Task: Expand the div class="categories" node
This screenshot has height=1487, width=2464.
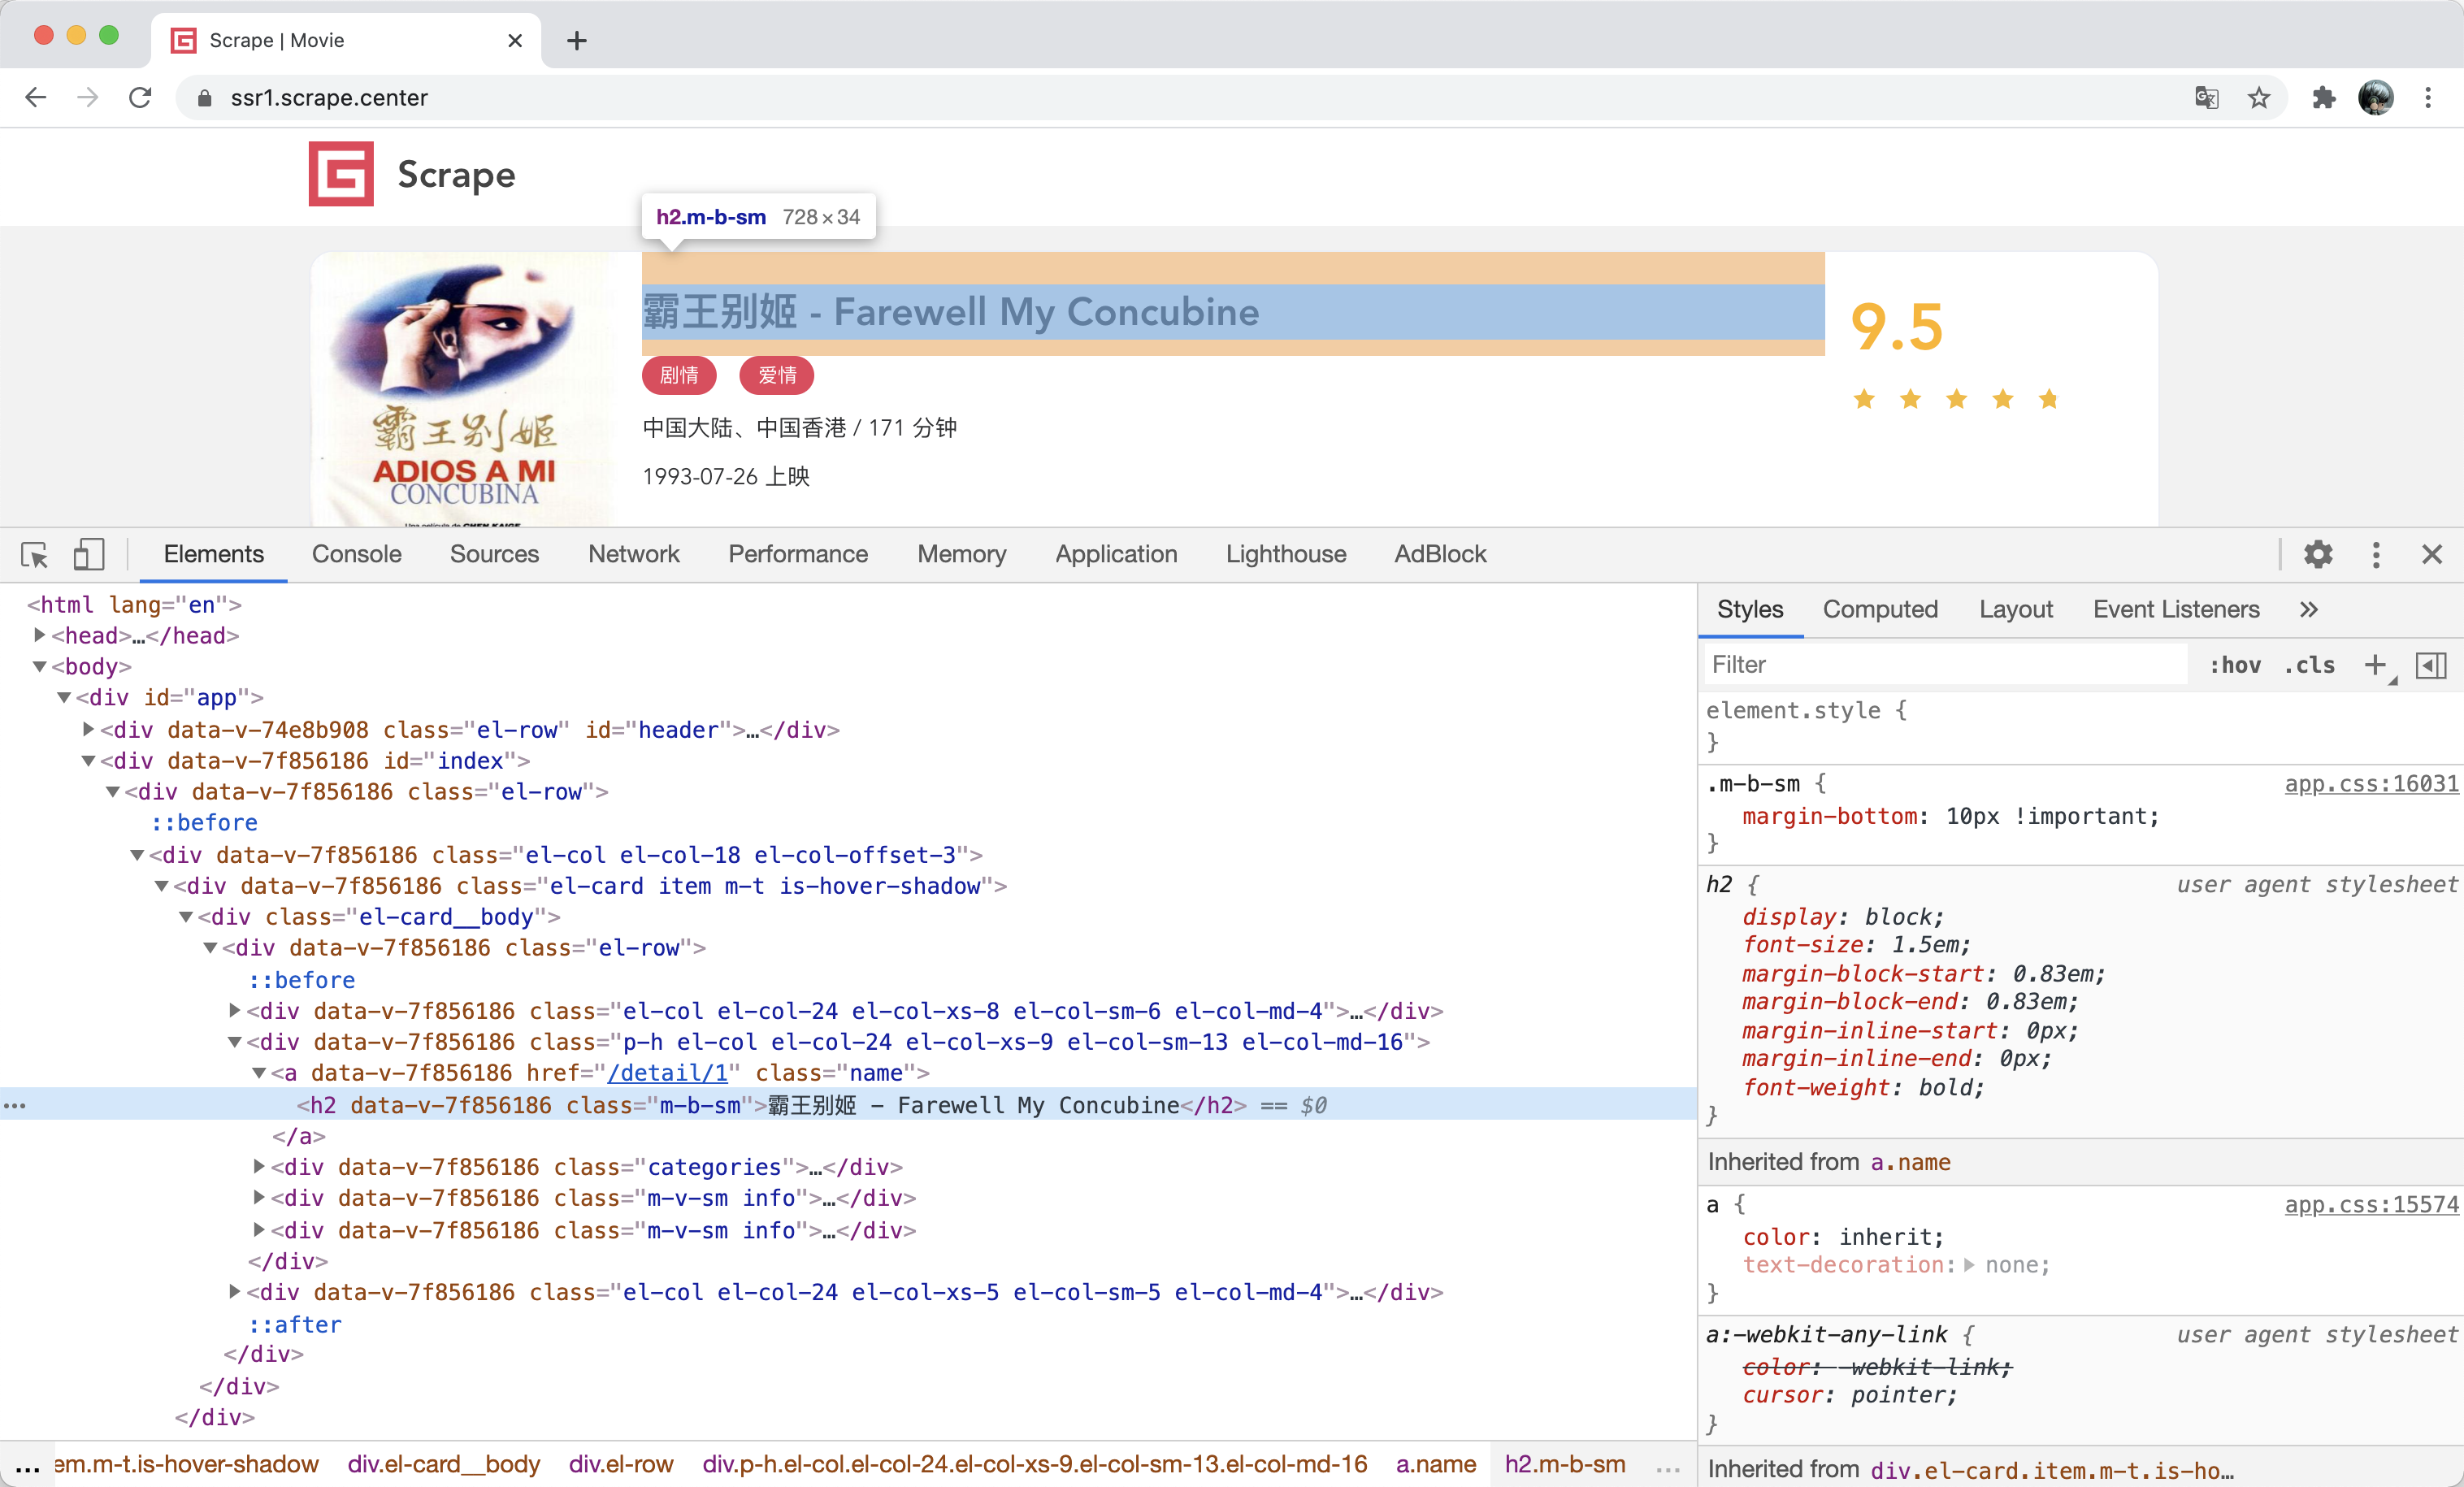Action: coord(259,1166)
